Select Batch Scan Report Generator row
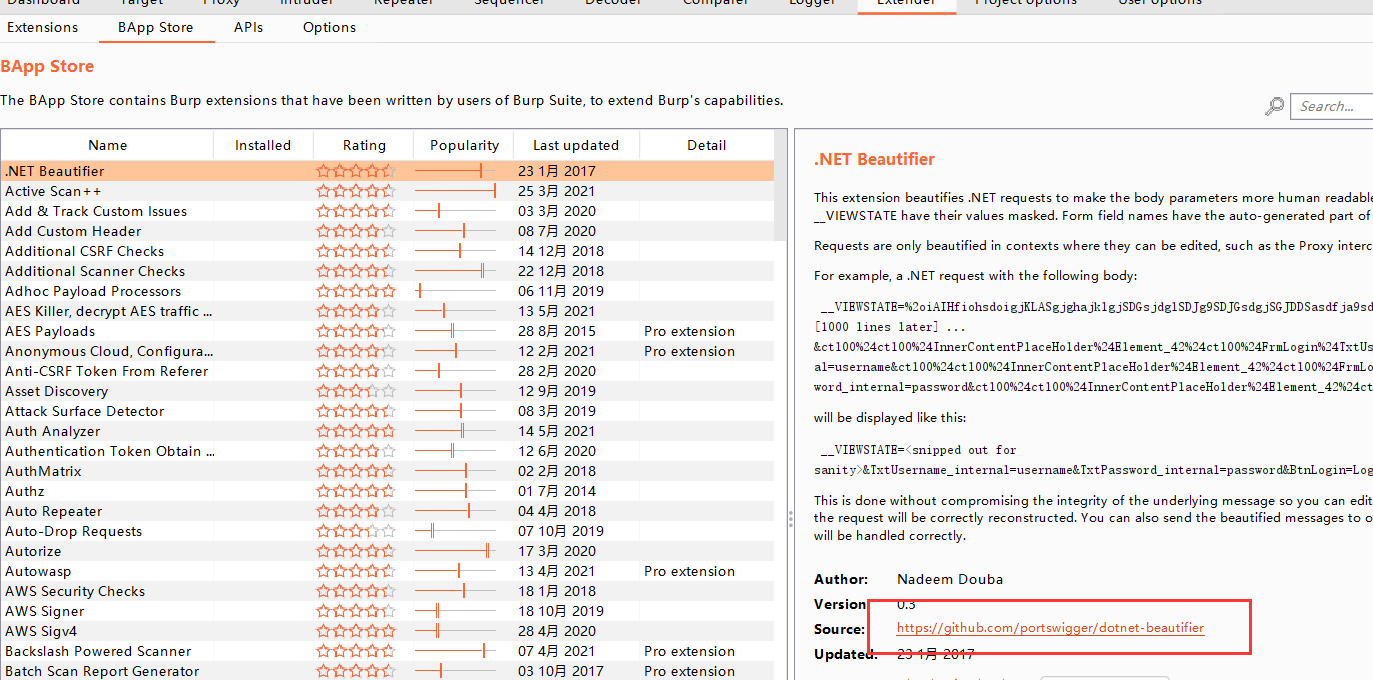The image size is (1373, 680). [x=387, y=671]
